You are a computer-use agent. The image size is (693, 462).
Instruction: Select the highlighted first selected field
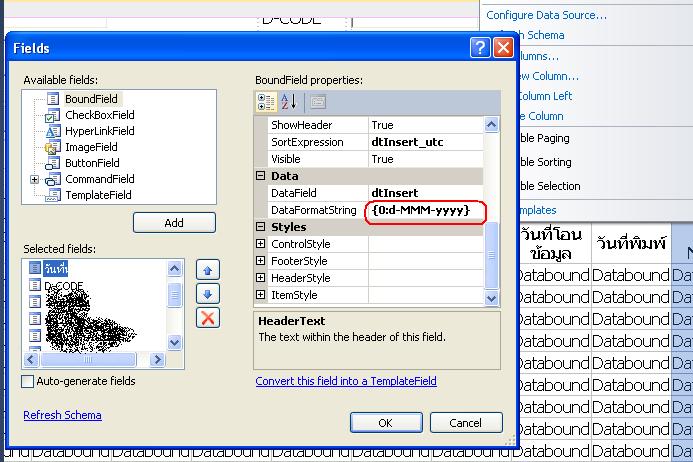pos(56,268)
